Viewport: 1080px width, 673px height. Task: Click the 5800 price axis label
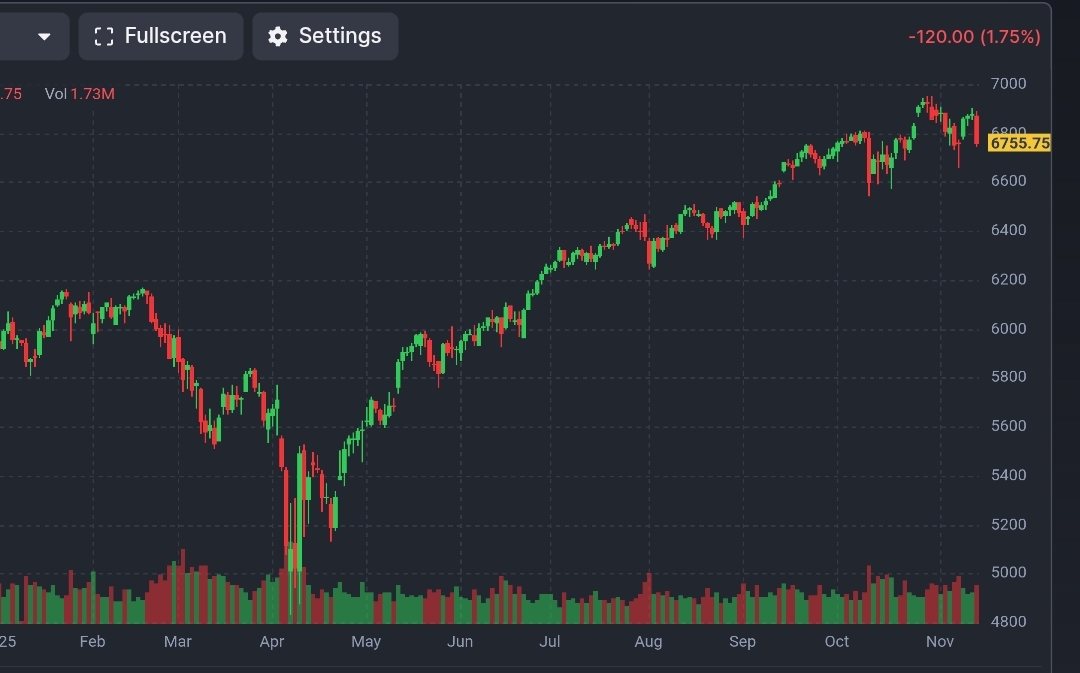point(1008,377)
